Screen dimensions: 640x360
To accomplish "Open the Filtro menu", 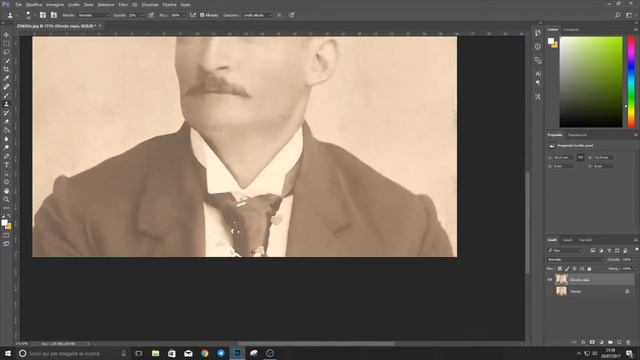I will click(x=123, y=4).
